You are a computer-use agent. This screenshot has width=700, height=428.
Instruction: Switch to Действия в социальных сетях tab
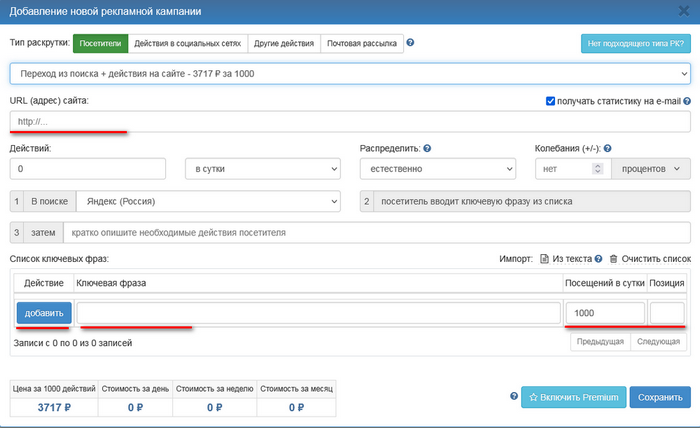pyautogui.click(x=190, y=44)
